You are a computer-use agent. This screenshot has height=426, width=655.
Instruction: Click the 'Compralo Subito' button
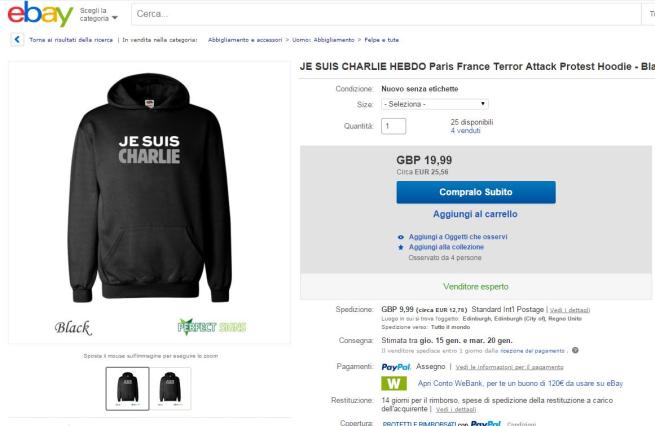(x=475, y=192)
